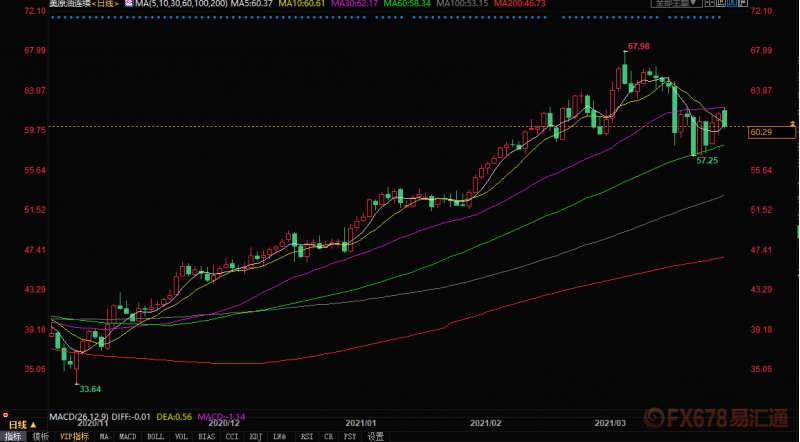Screen dimensions: 800x442
Task: Select the RSI indicator
Action: coord(303,437)
